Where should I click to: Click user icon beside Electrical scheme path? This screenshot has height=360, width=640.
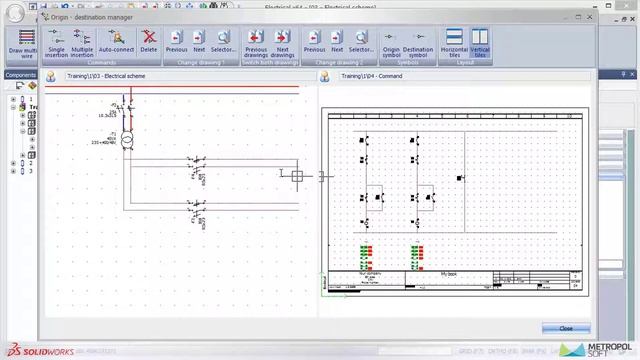[51, 76]
